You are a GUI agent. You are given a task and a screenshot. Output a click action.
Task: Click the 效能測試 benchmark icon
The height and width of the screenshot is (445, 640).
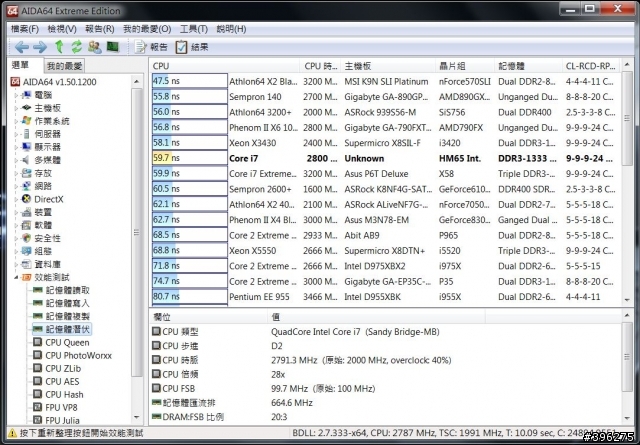tap(26, 278)
